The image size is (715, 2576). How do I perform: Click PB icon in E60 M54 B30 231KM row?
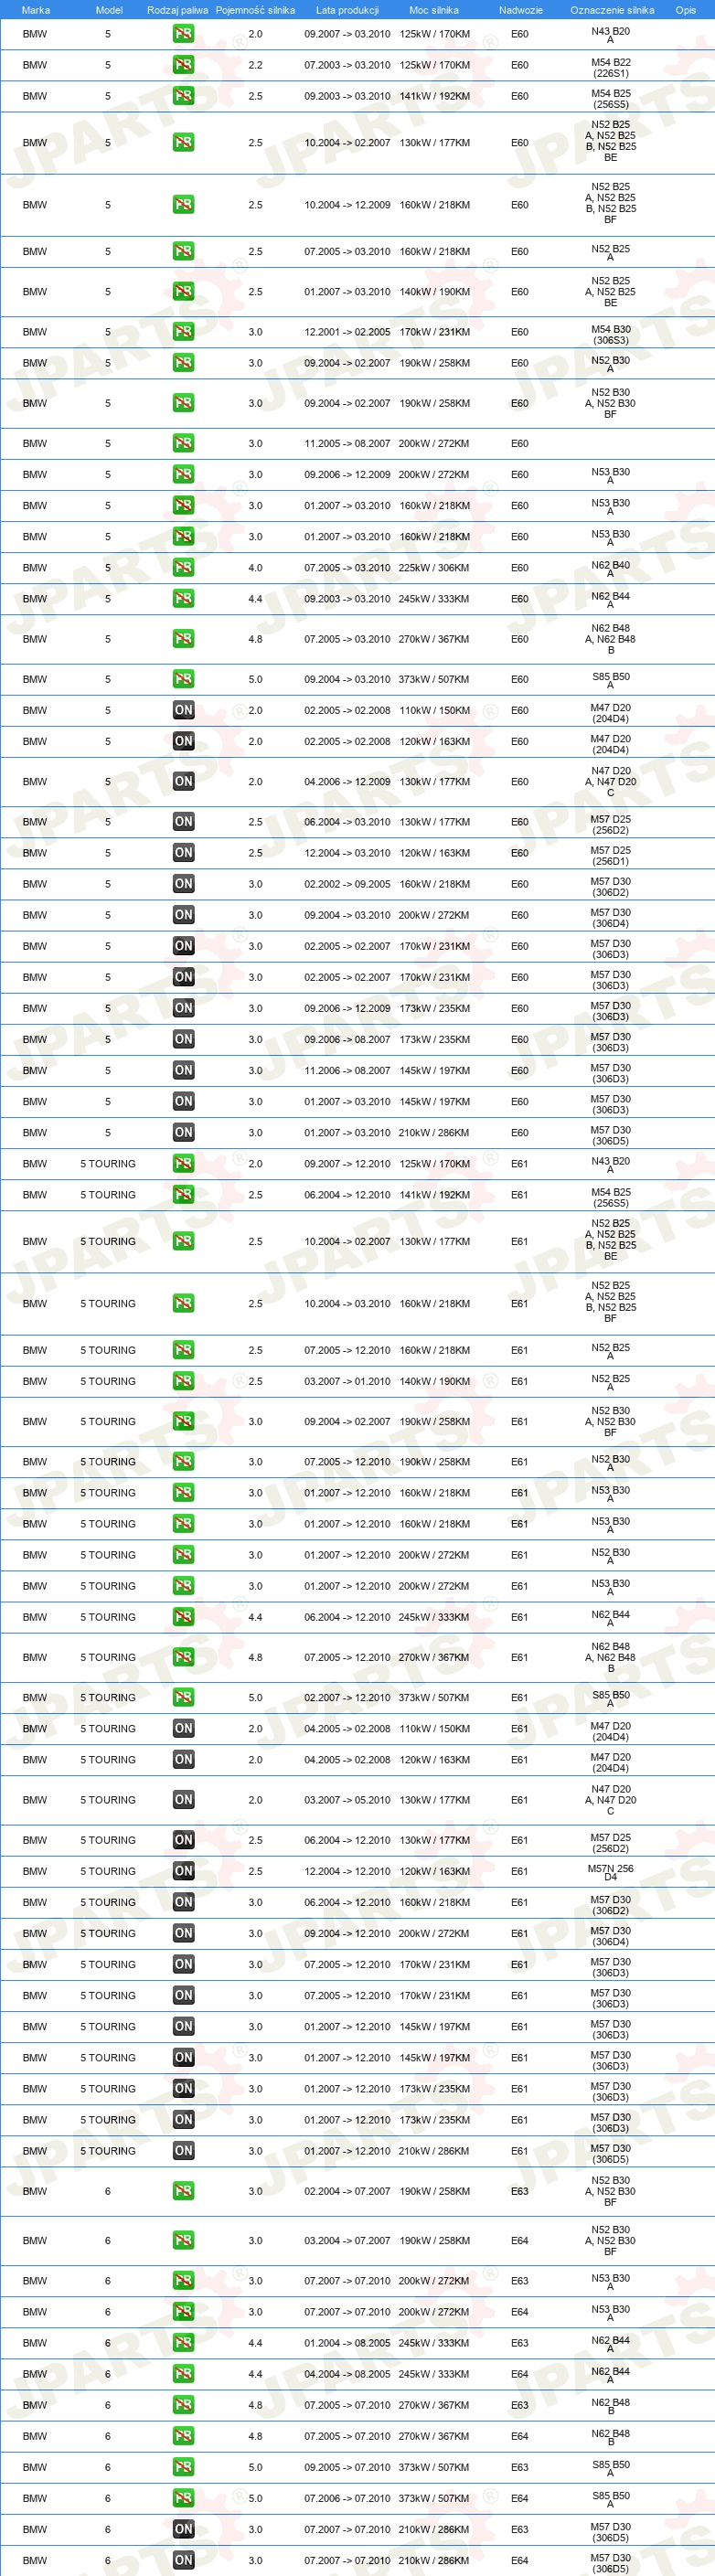pyautogui.click(x=183, y=332)
